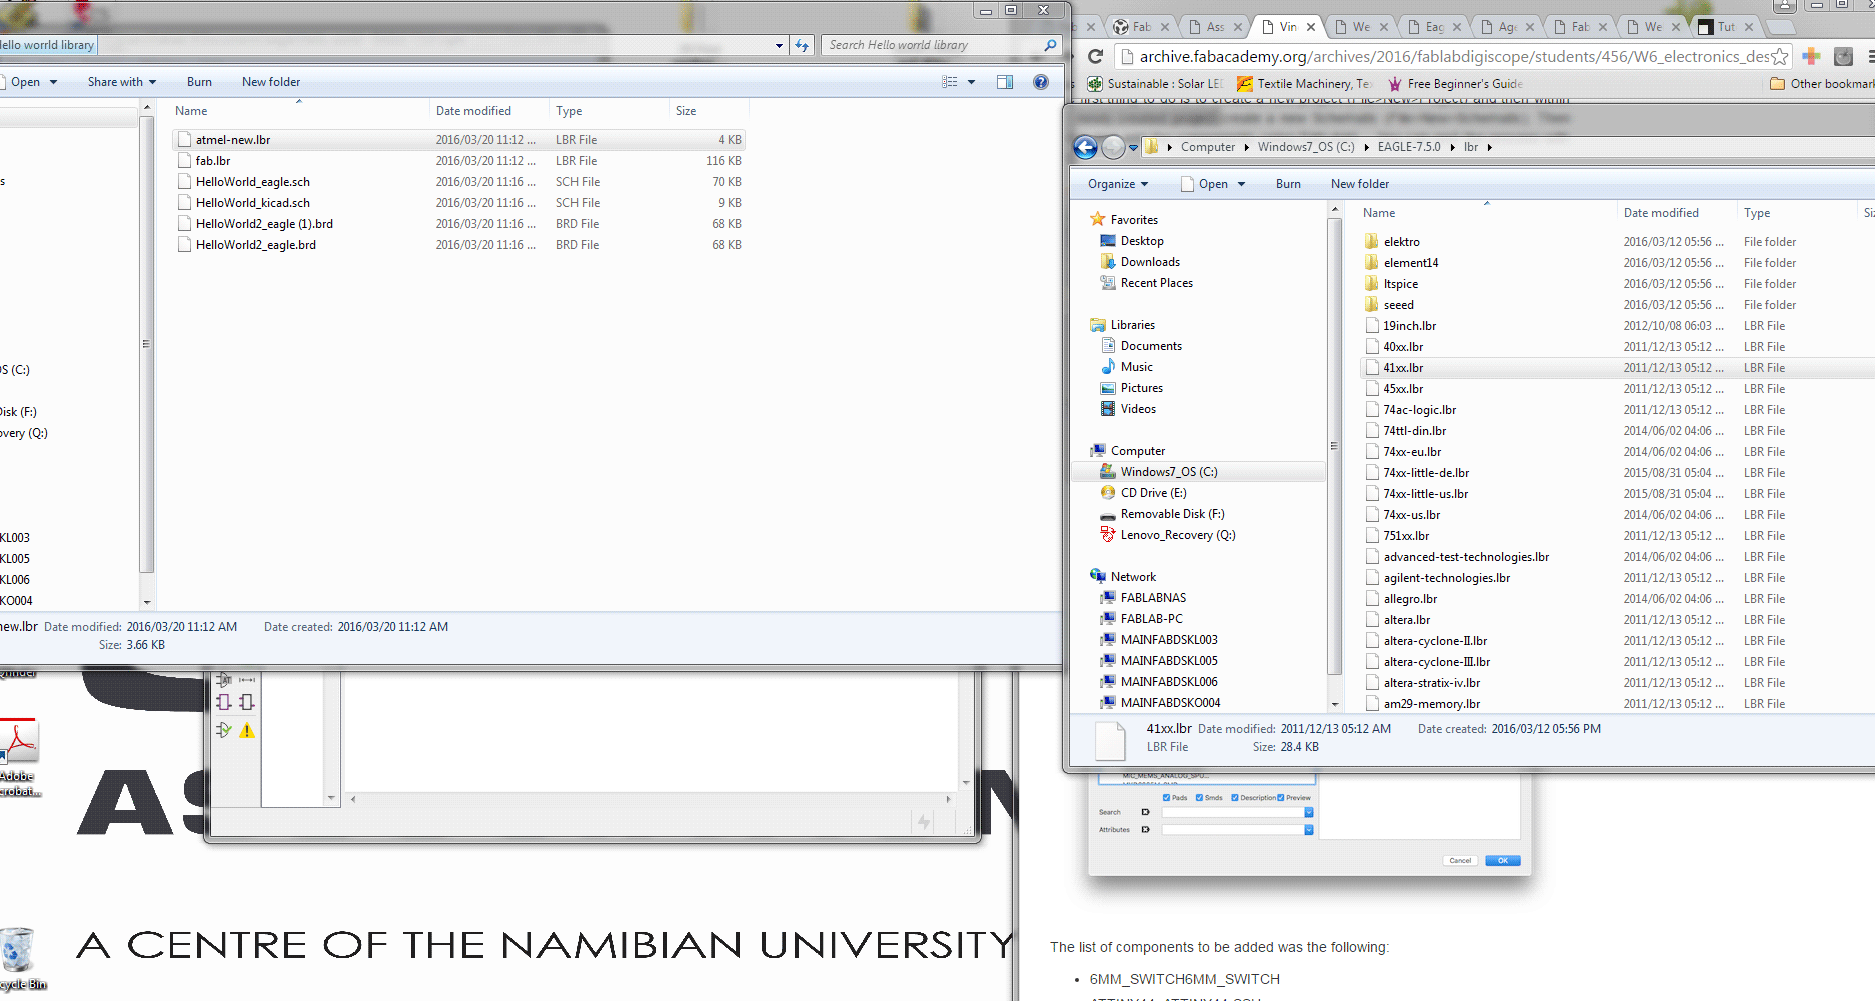1875x1001 pixels.
Task: Expand the Share with dropdown
Action: point(122,82)
